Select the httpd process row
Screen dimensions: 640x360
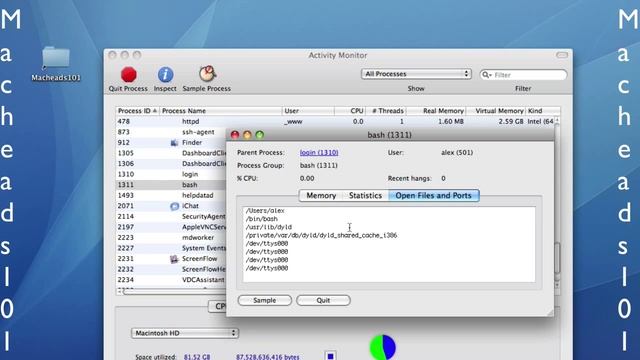(x=336, y=122)
